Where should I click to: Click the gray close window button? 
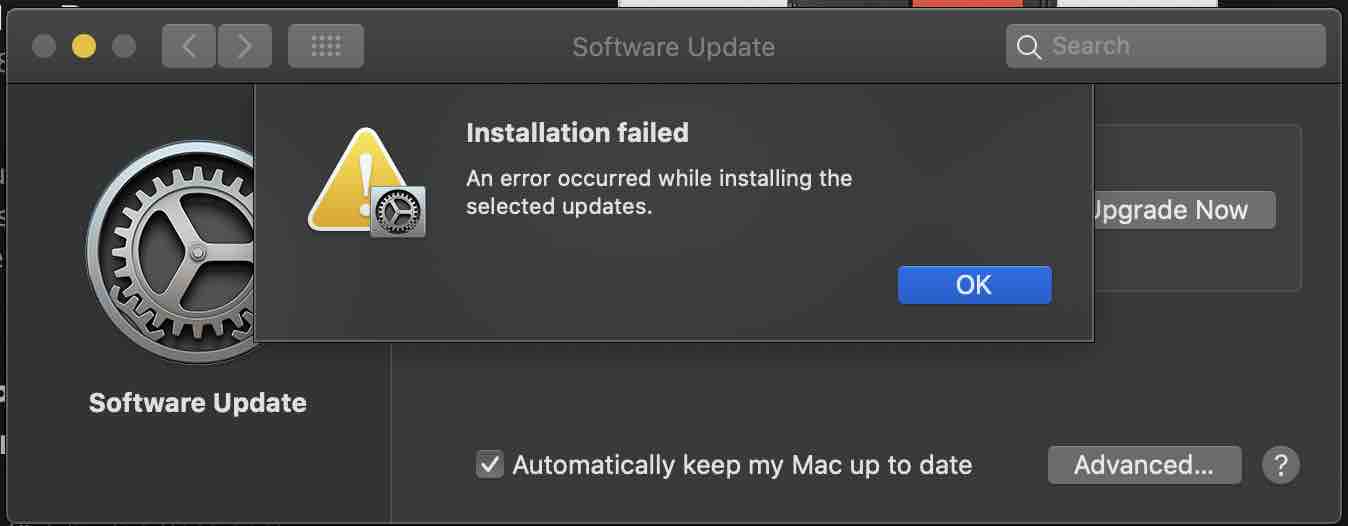click(44, 46)
